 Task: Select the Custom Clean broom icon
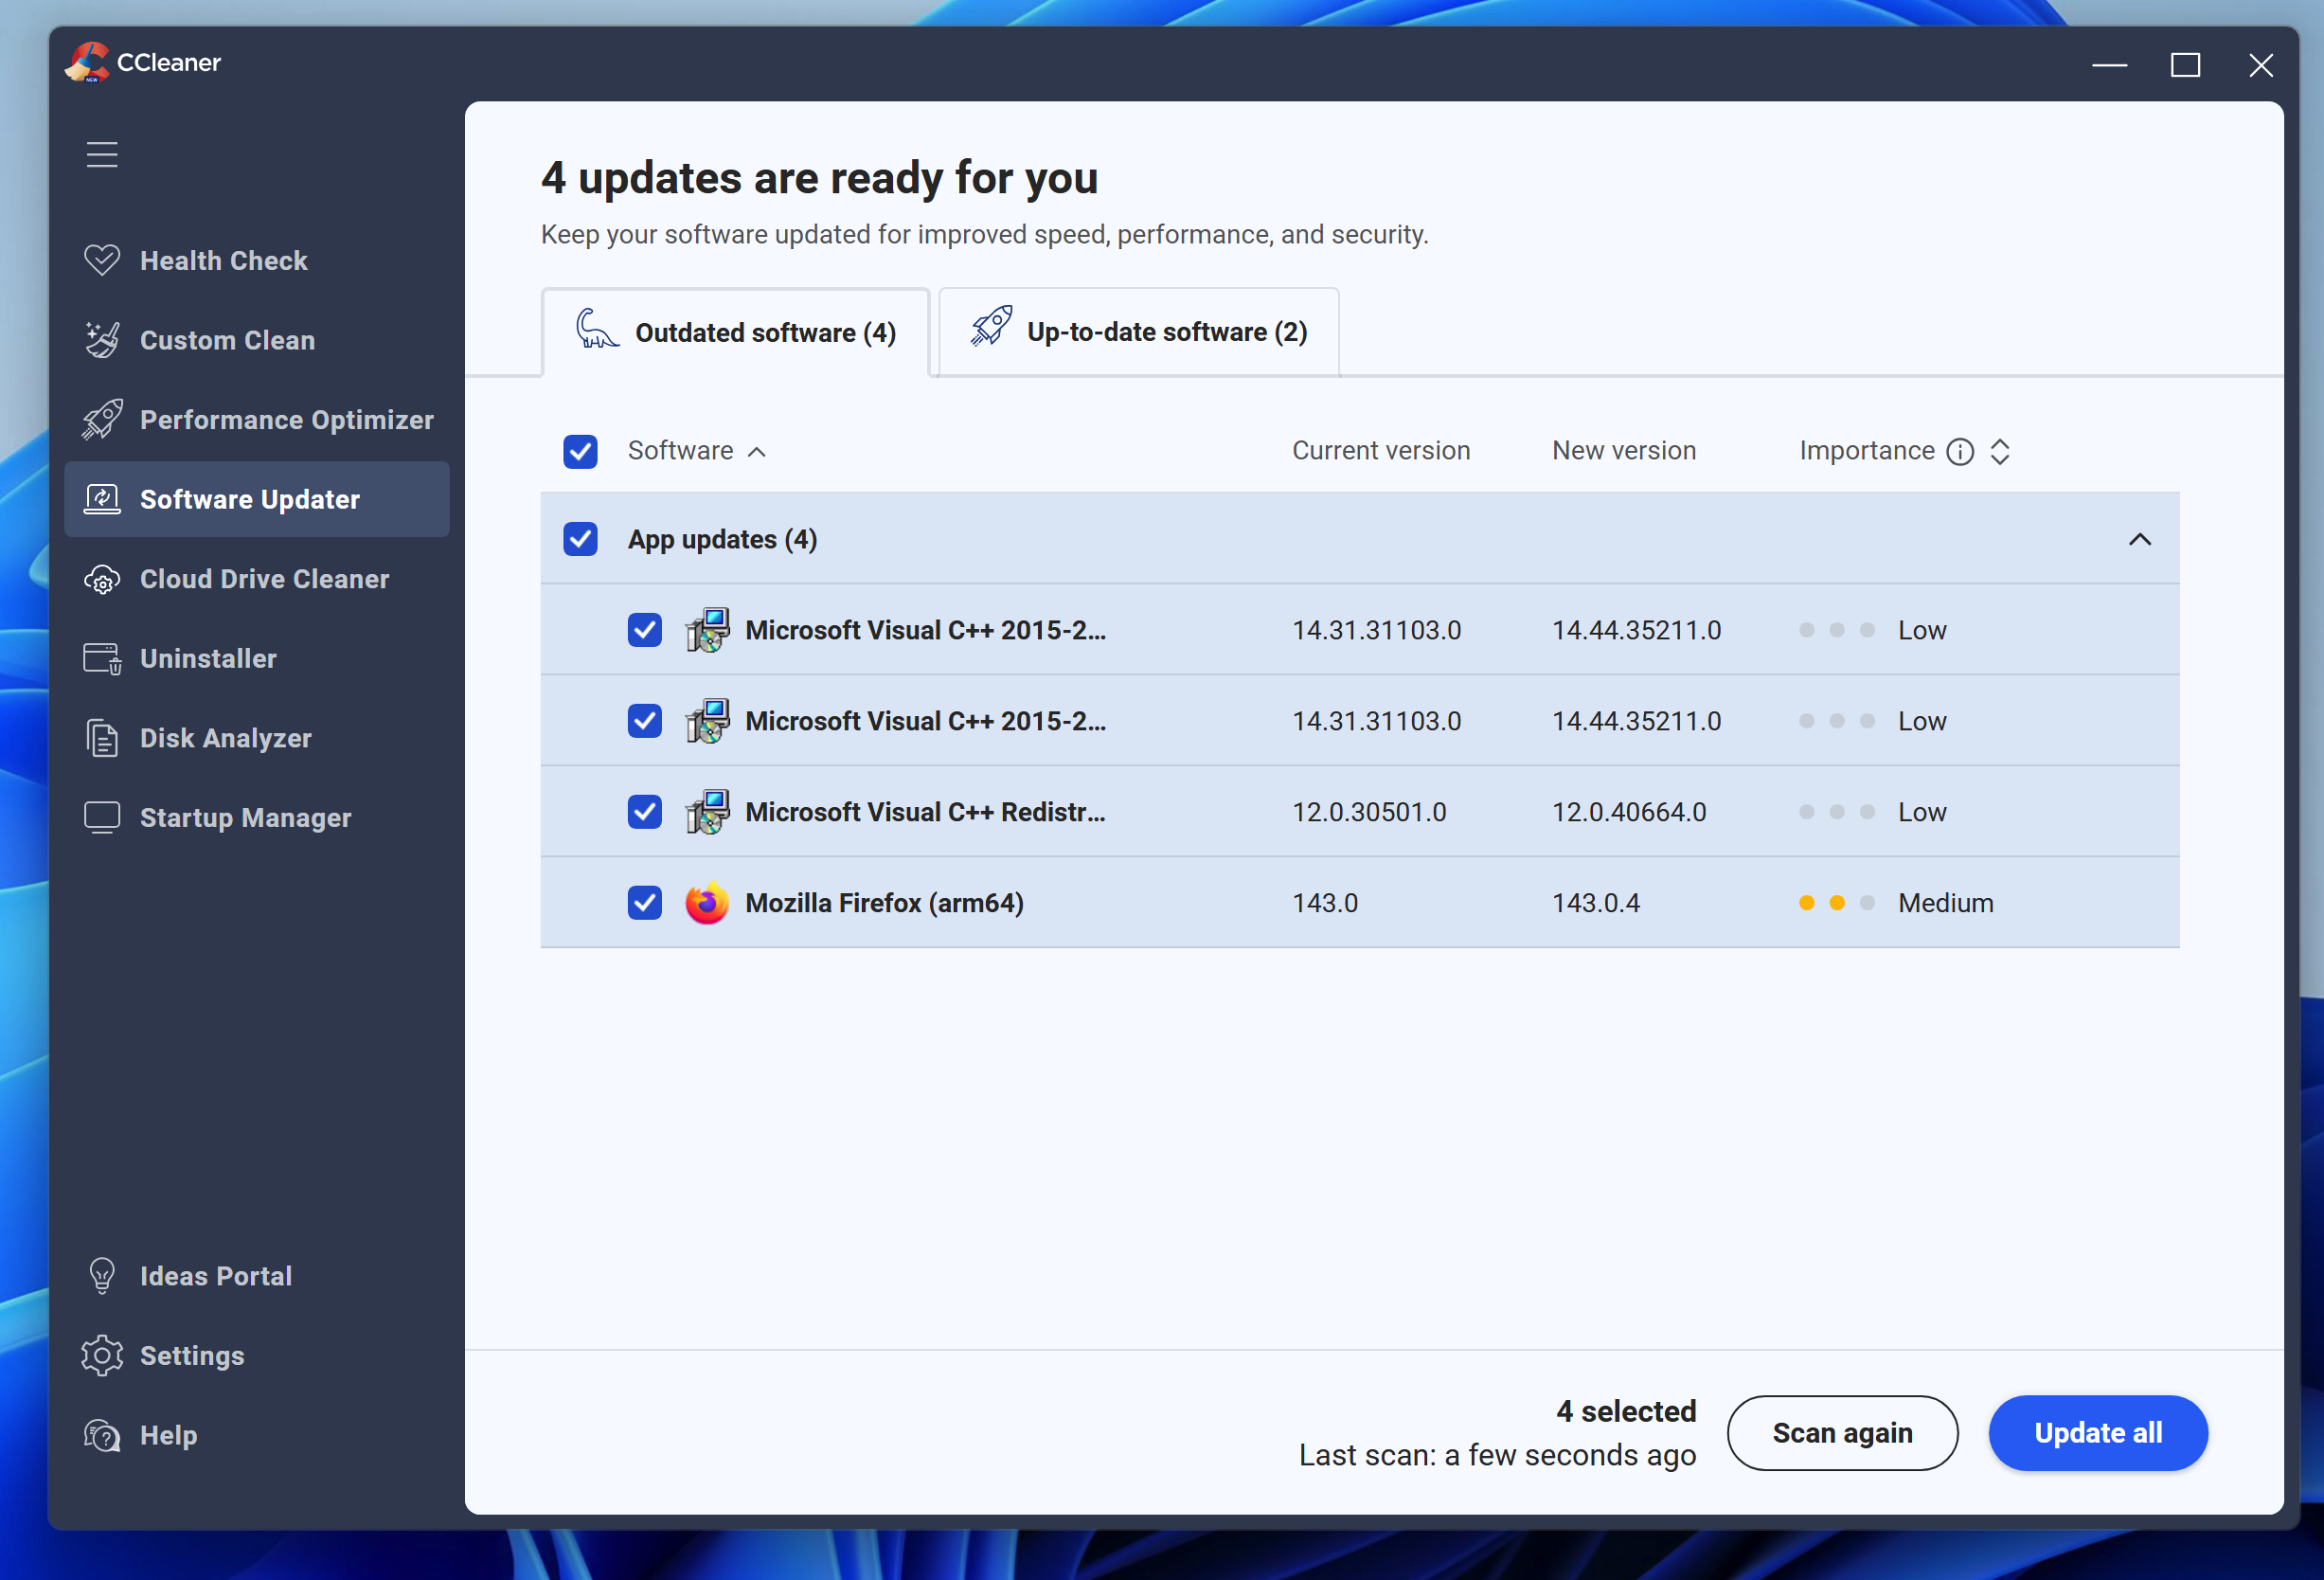(x=102, y=340)
